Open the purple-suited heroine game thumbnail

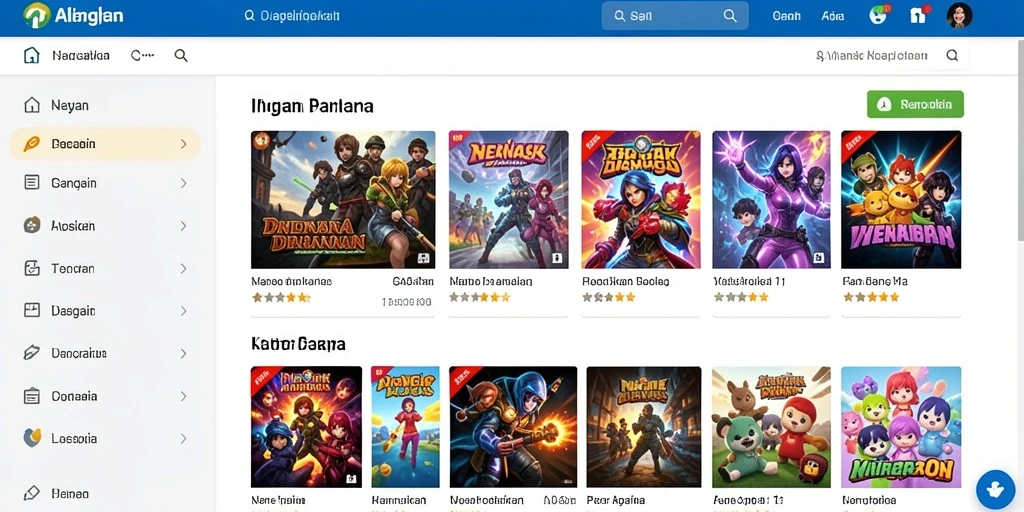tap(771, 200)
